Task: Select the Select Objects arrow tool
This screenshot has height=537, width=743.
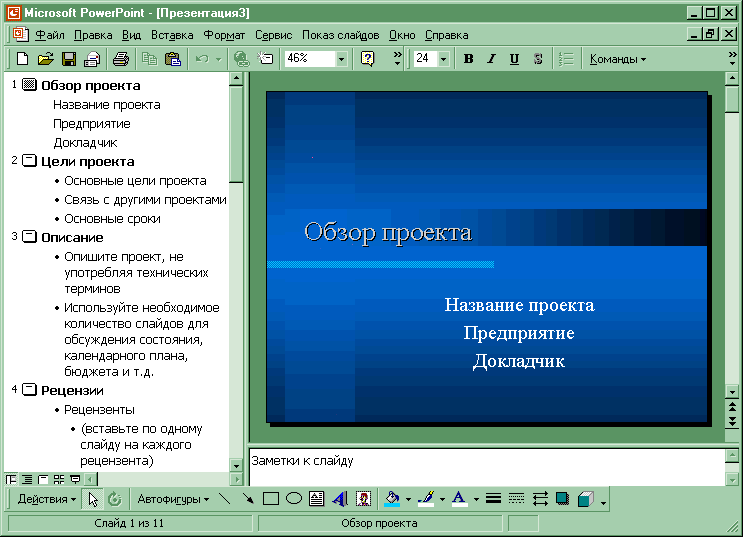Action: [x=93, y=499]
